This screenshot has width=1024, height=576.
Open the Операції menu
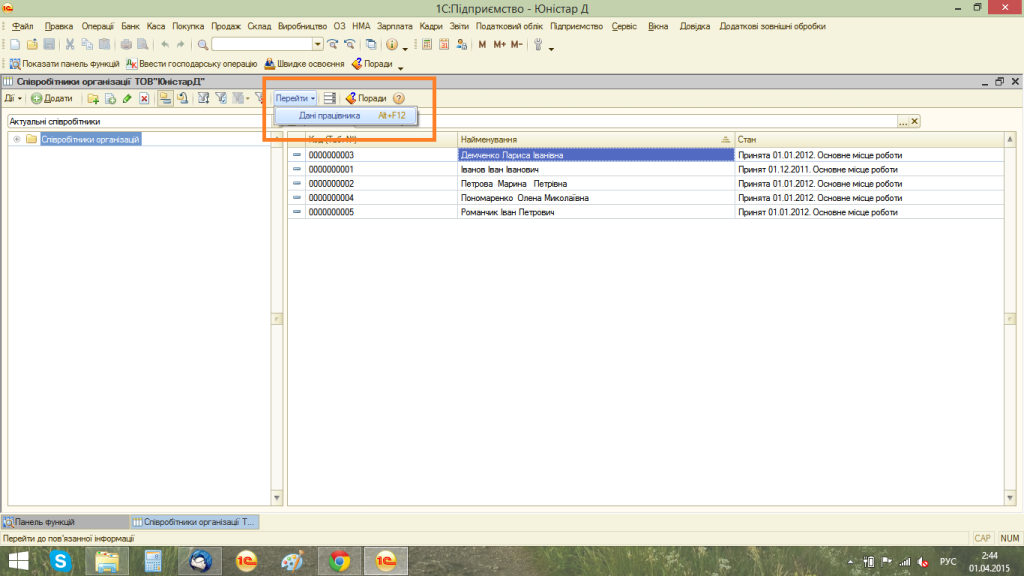click(x=97, y=26)
